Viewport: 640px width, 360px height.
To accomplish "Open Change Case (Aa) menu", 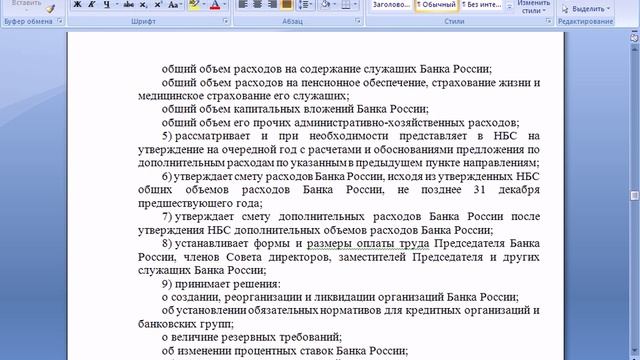I will pyautogui.click(x=175, y=4).
